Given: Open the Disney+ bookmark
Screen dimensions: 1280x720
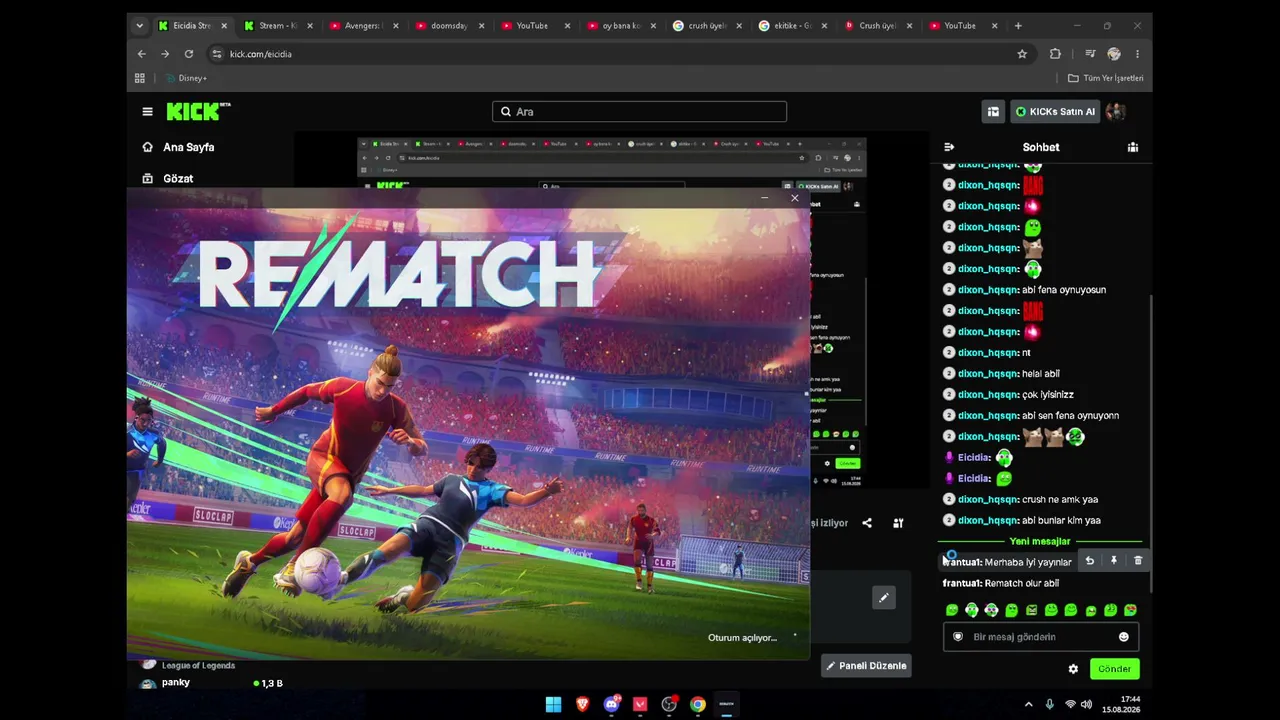Looking at the screenshot, I should click(x=186, y=78).
